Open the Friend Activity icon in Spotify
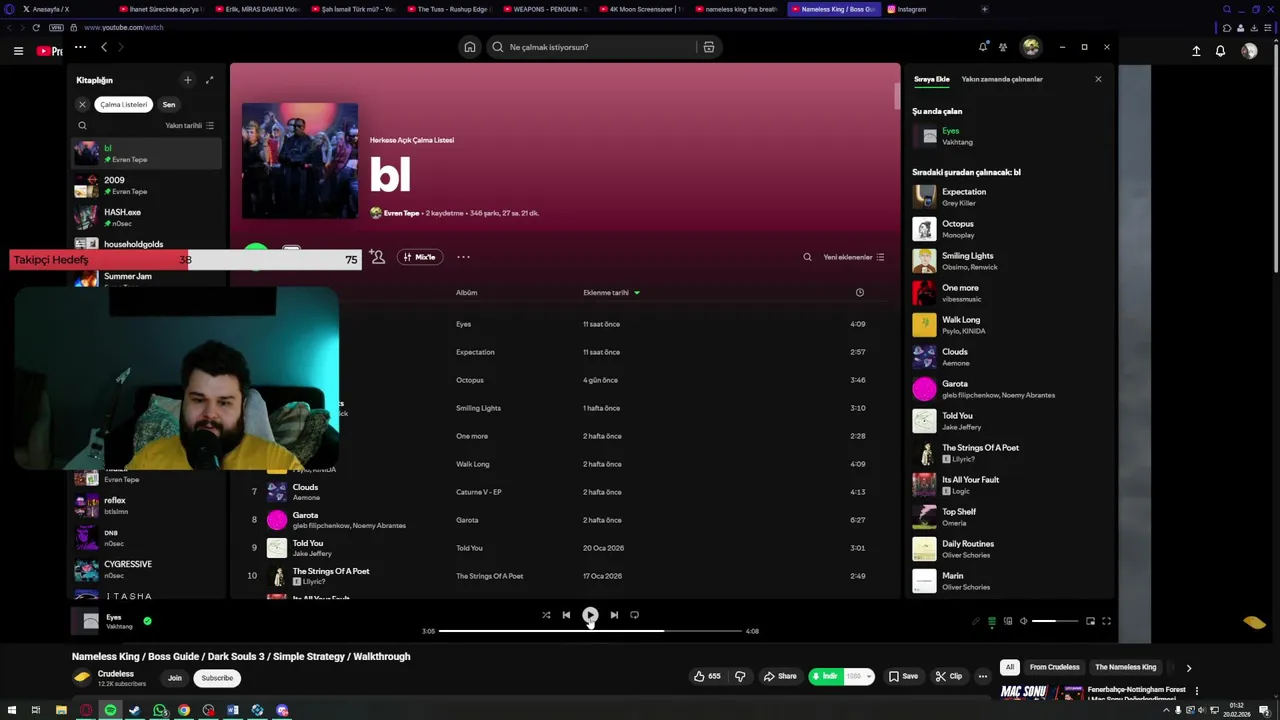 click(1003, 47)
